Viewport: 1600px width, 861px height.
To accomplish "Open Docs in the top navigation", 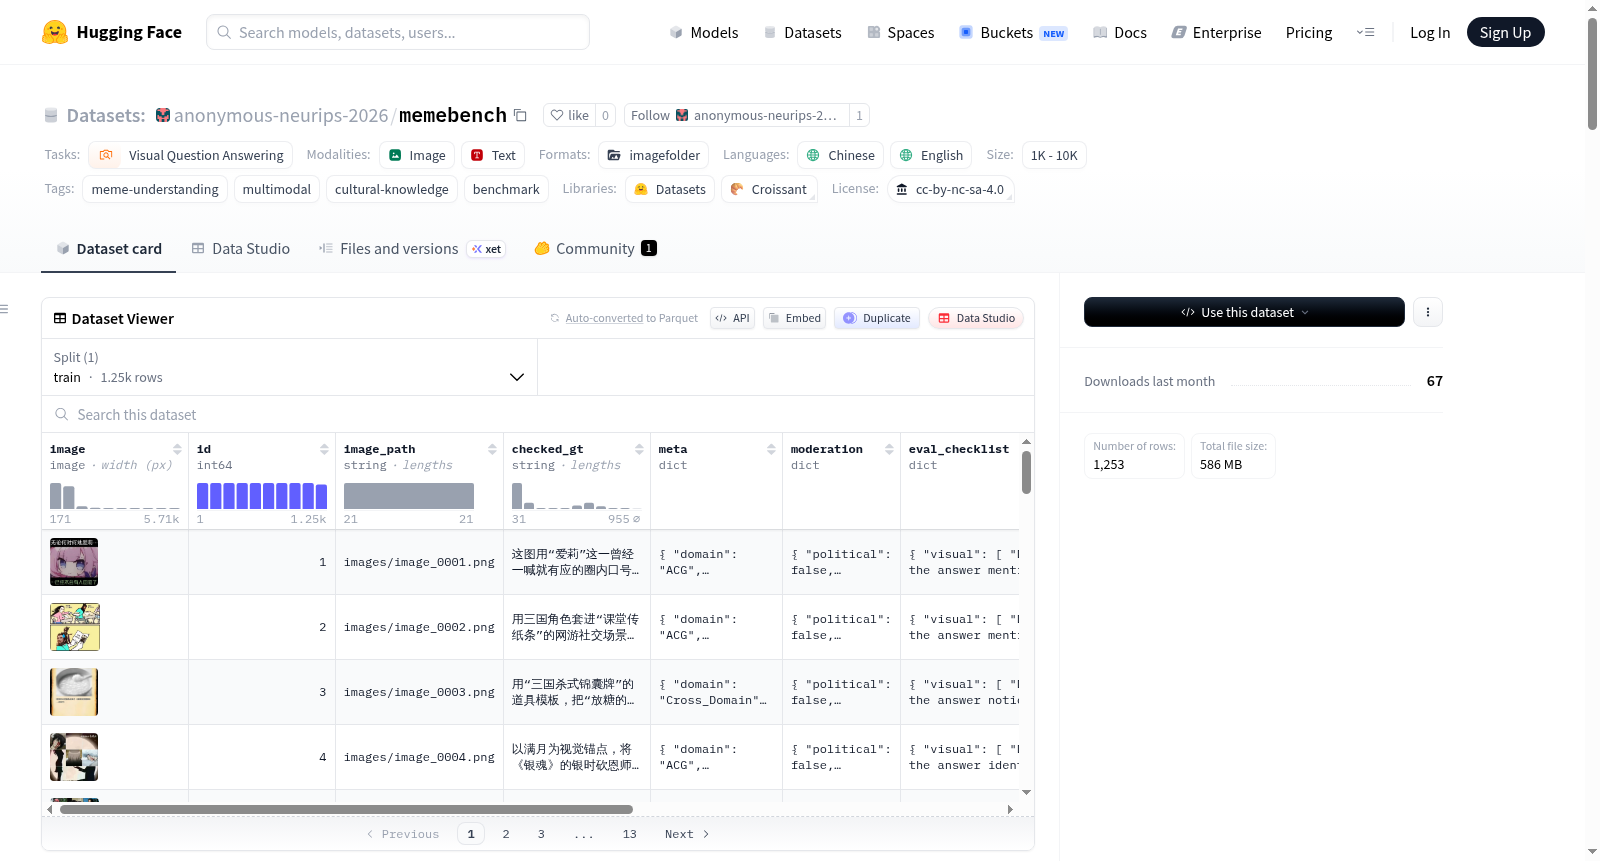I will click(1119, 32).
